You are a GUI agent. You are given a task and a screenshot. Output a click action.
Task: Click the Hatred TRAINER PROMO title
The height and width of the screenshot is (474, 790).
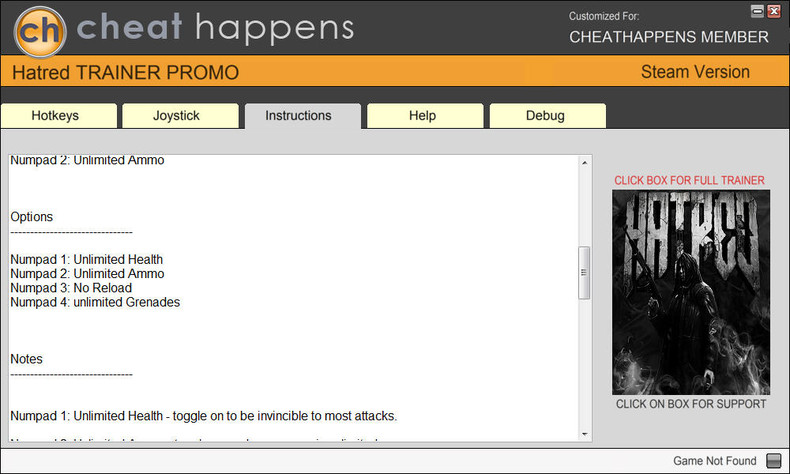[125, 73]
